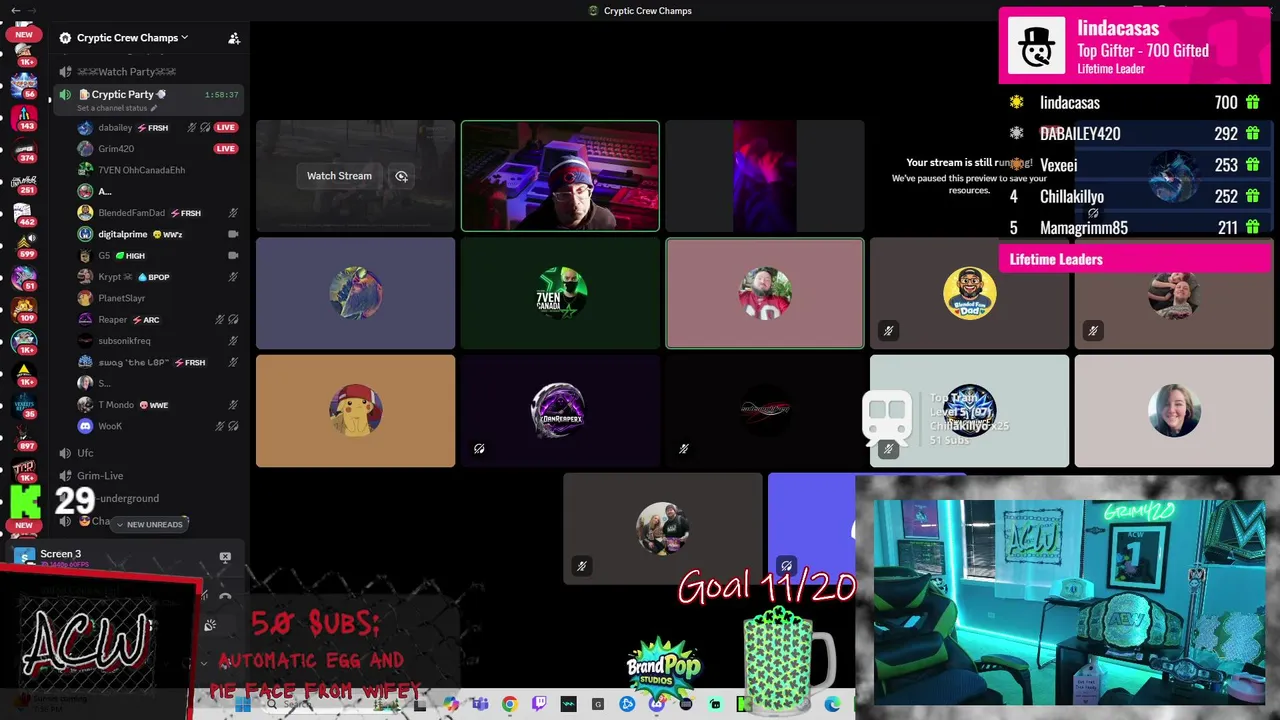1280x720 pixels.
Task: Open dabailey in the voice user list
Action: pos(115,128)
